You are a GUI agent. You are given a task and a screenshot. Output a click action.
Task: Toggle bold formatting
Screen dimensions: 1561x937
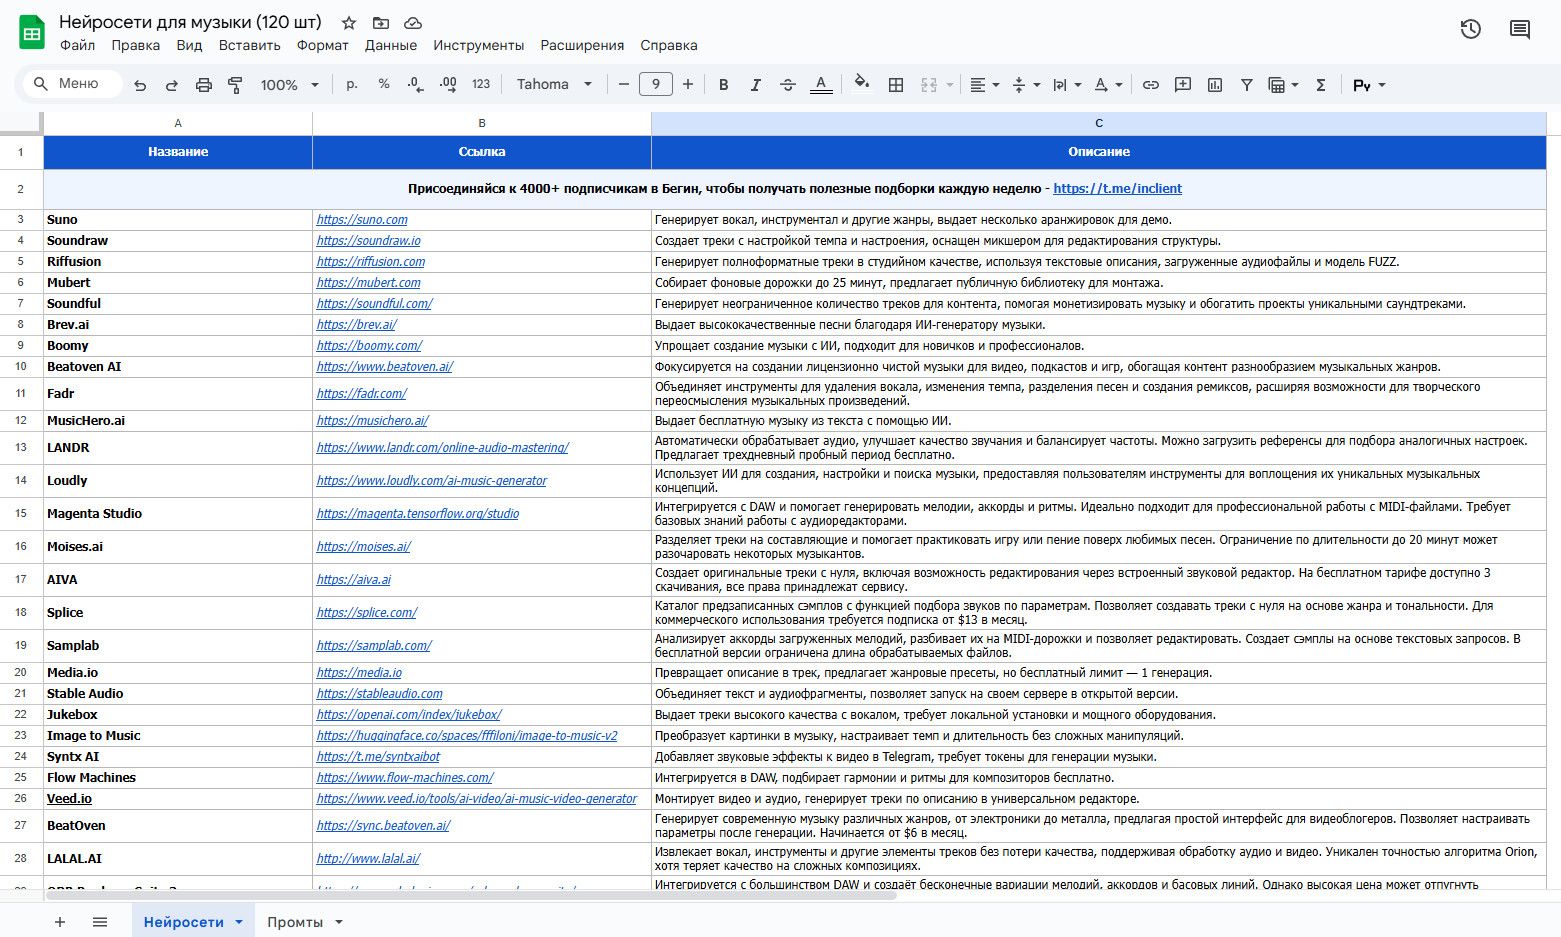(723, 85)
